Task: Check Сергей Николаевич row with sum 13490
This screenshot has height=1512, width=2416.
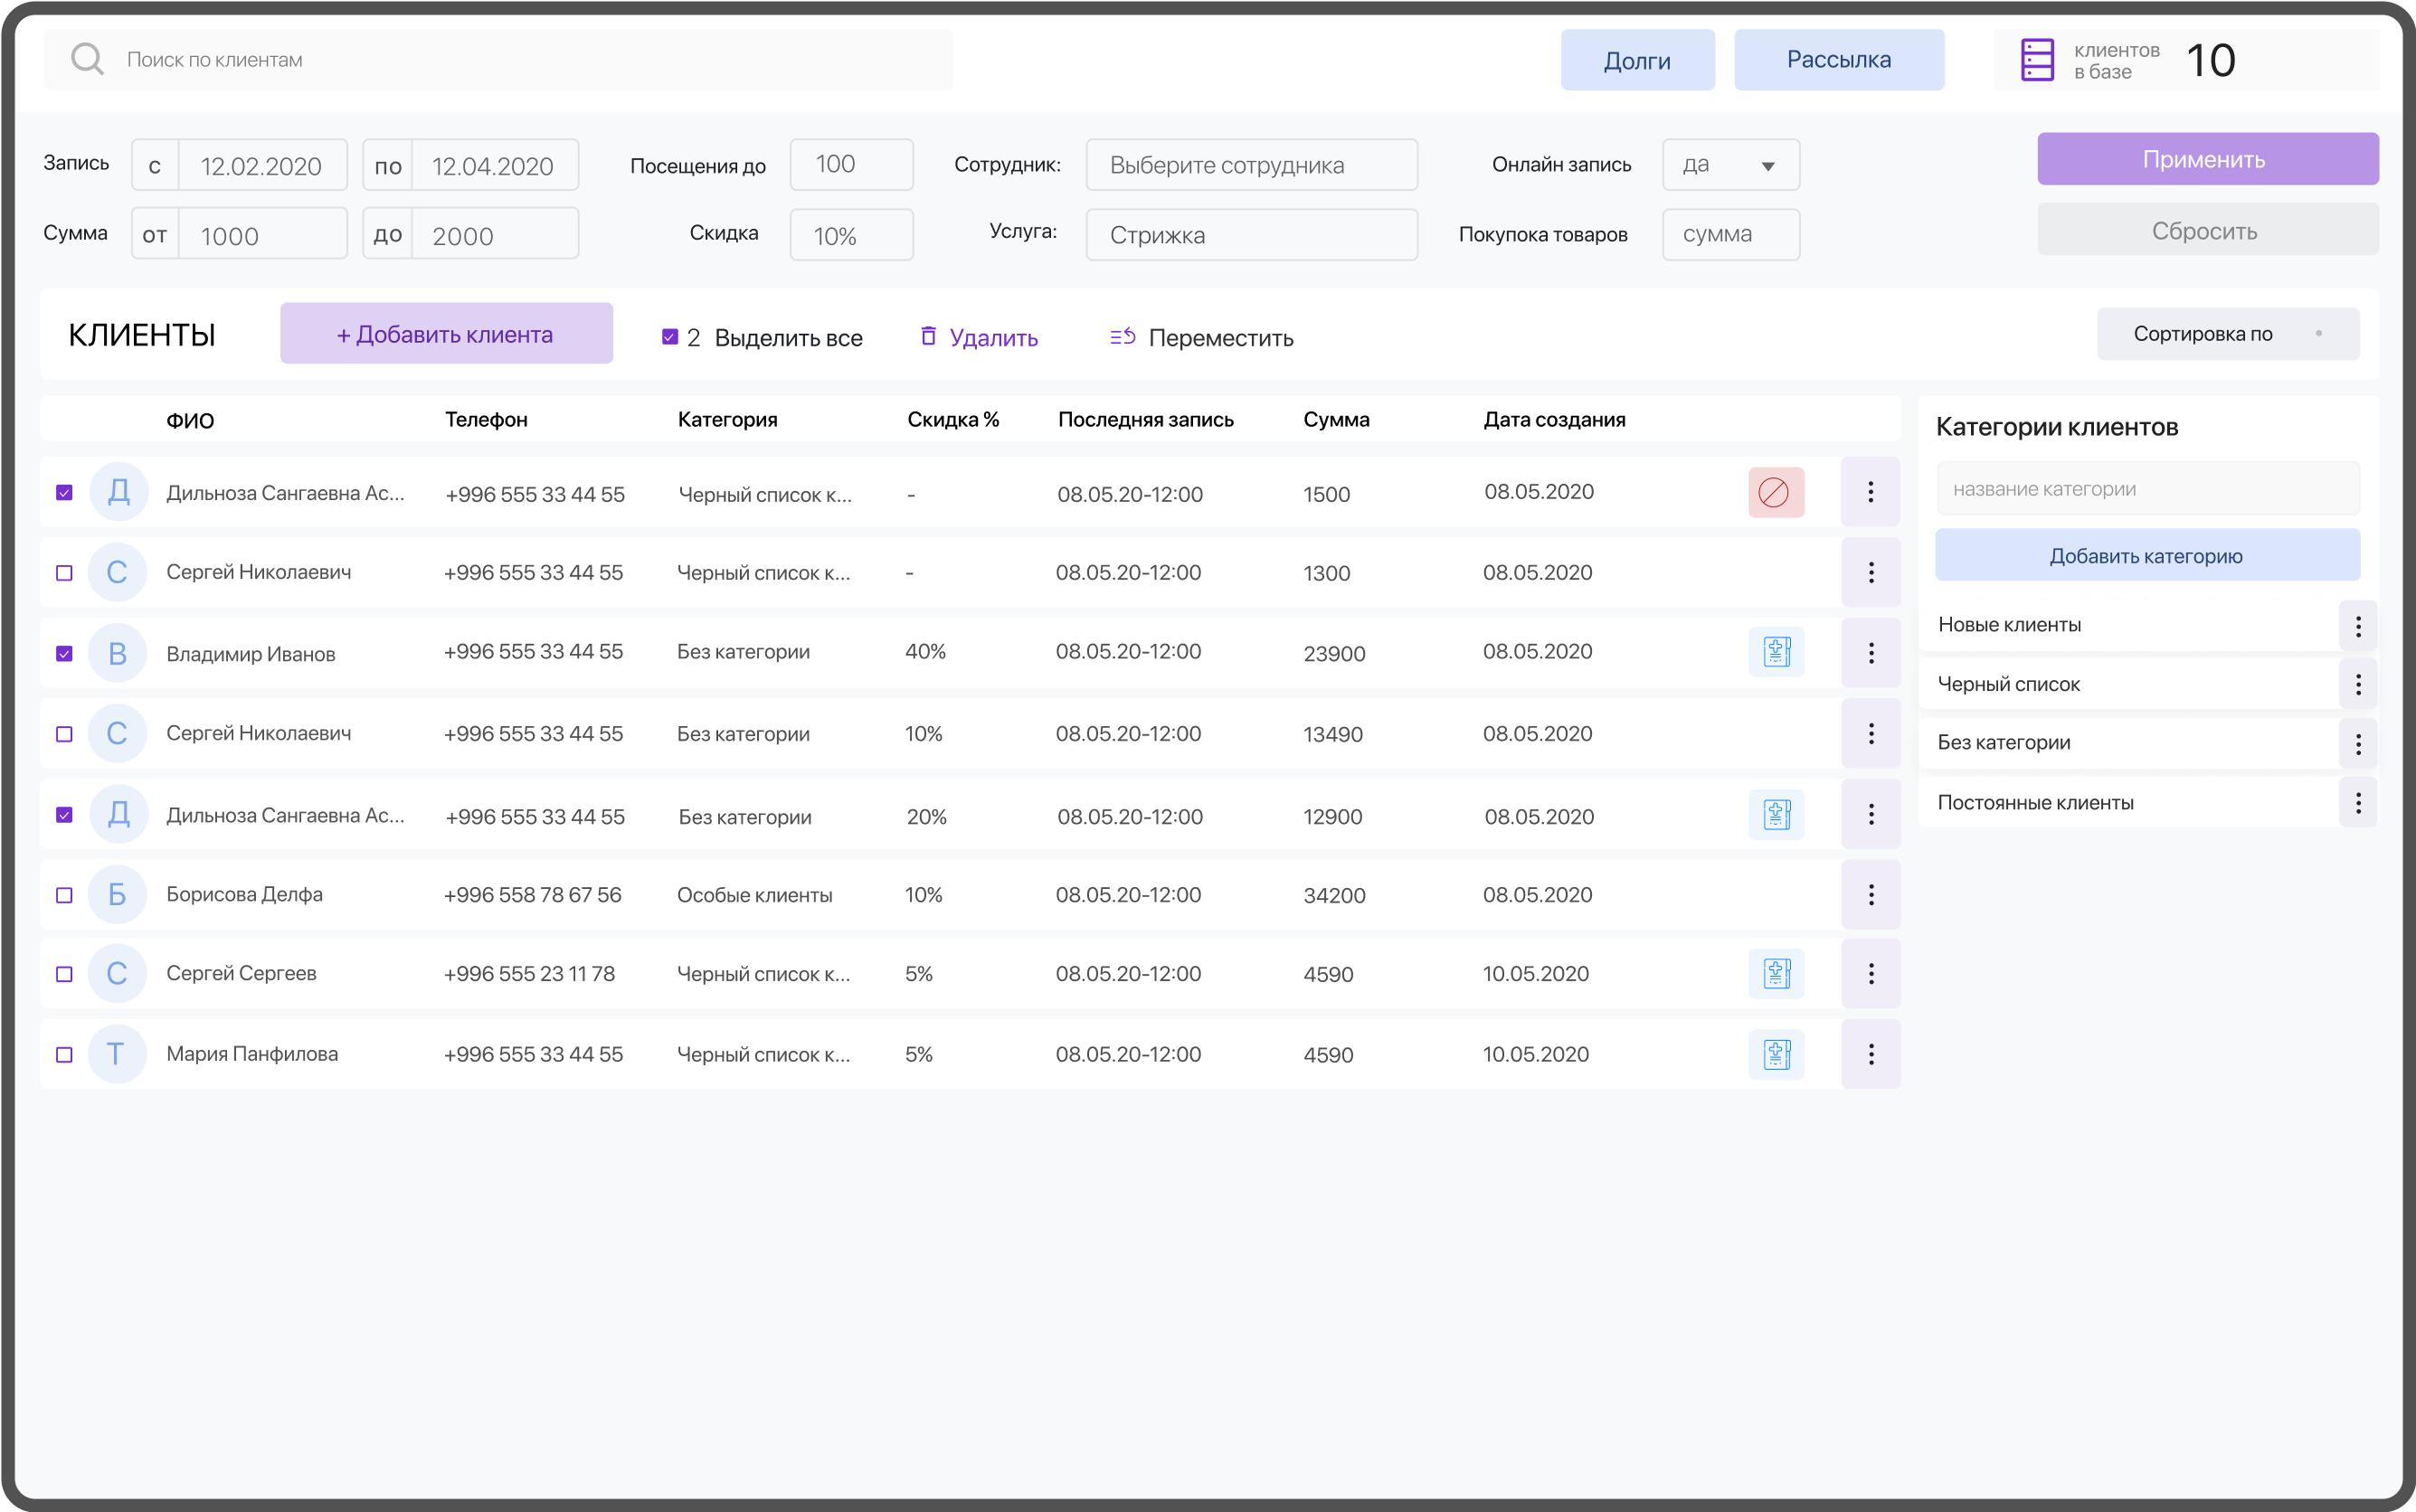Action: [64, 734]
